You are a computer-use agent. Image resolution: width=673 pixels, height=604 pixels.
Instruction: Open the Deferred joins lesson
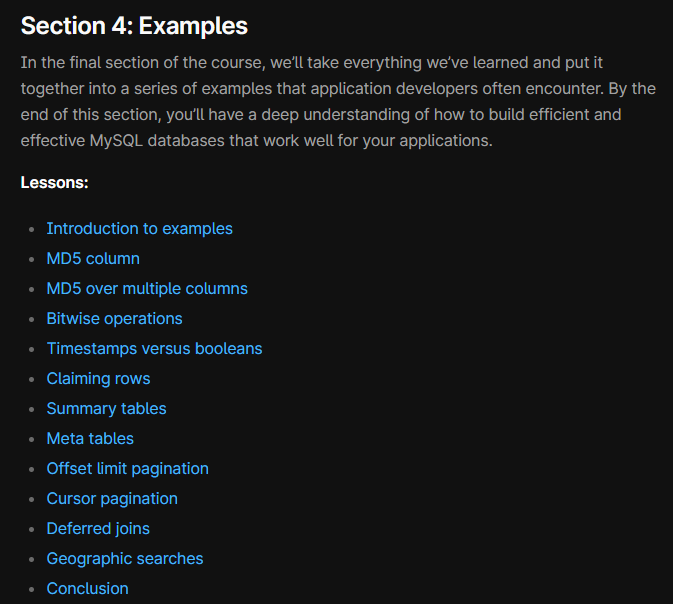click(98, 529)
